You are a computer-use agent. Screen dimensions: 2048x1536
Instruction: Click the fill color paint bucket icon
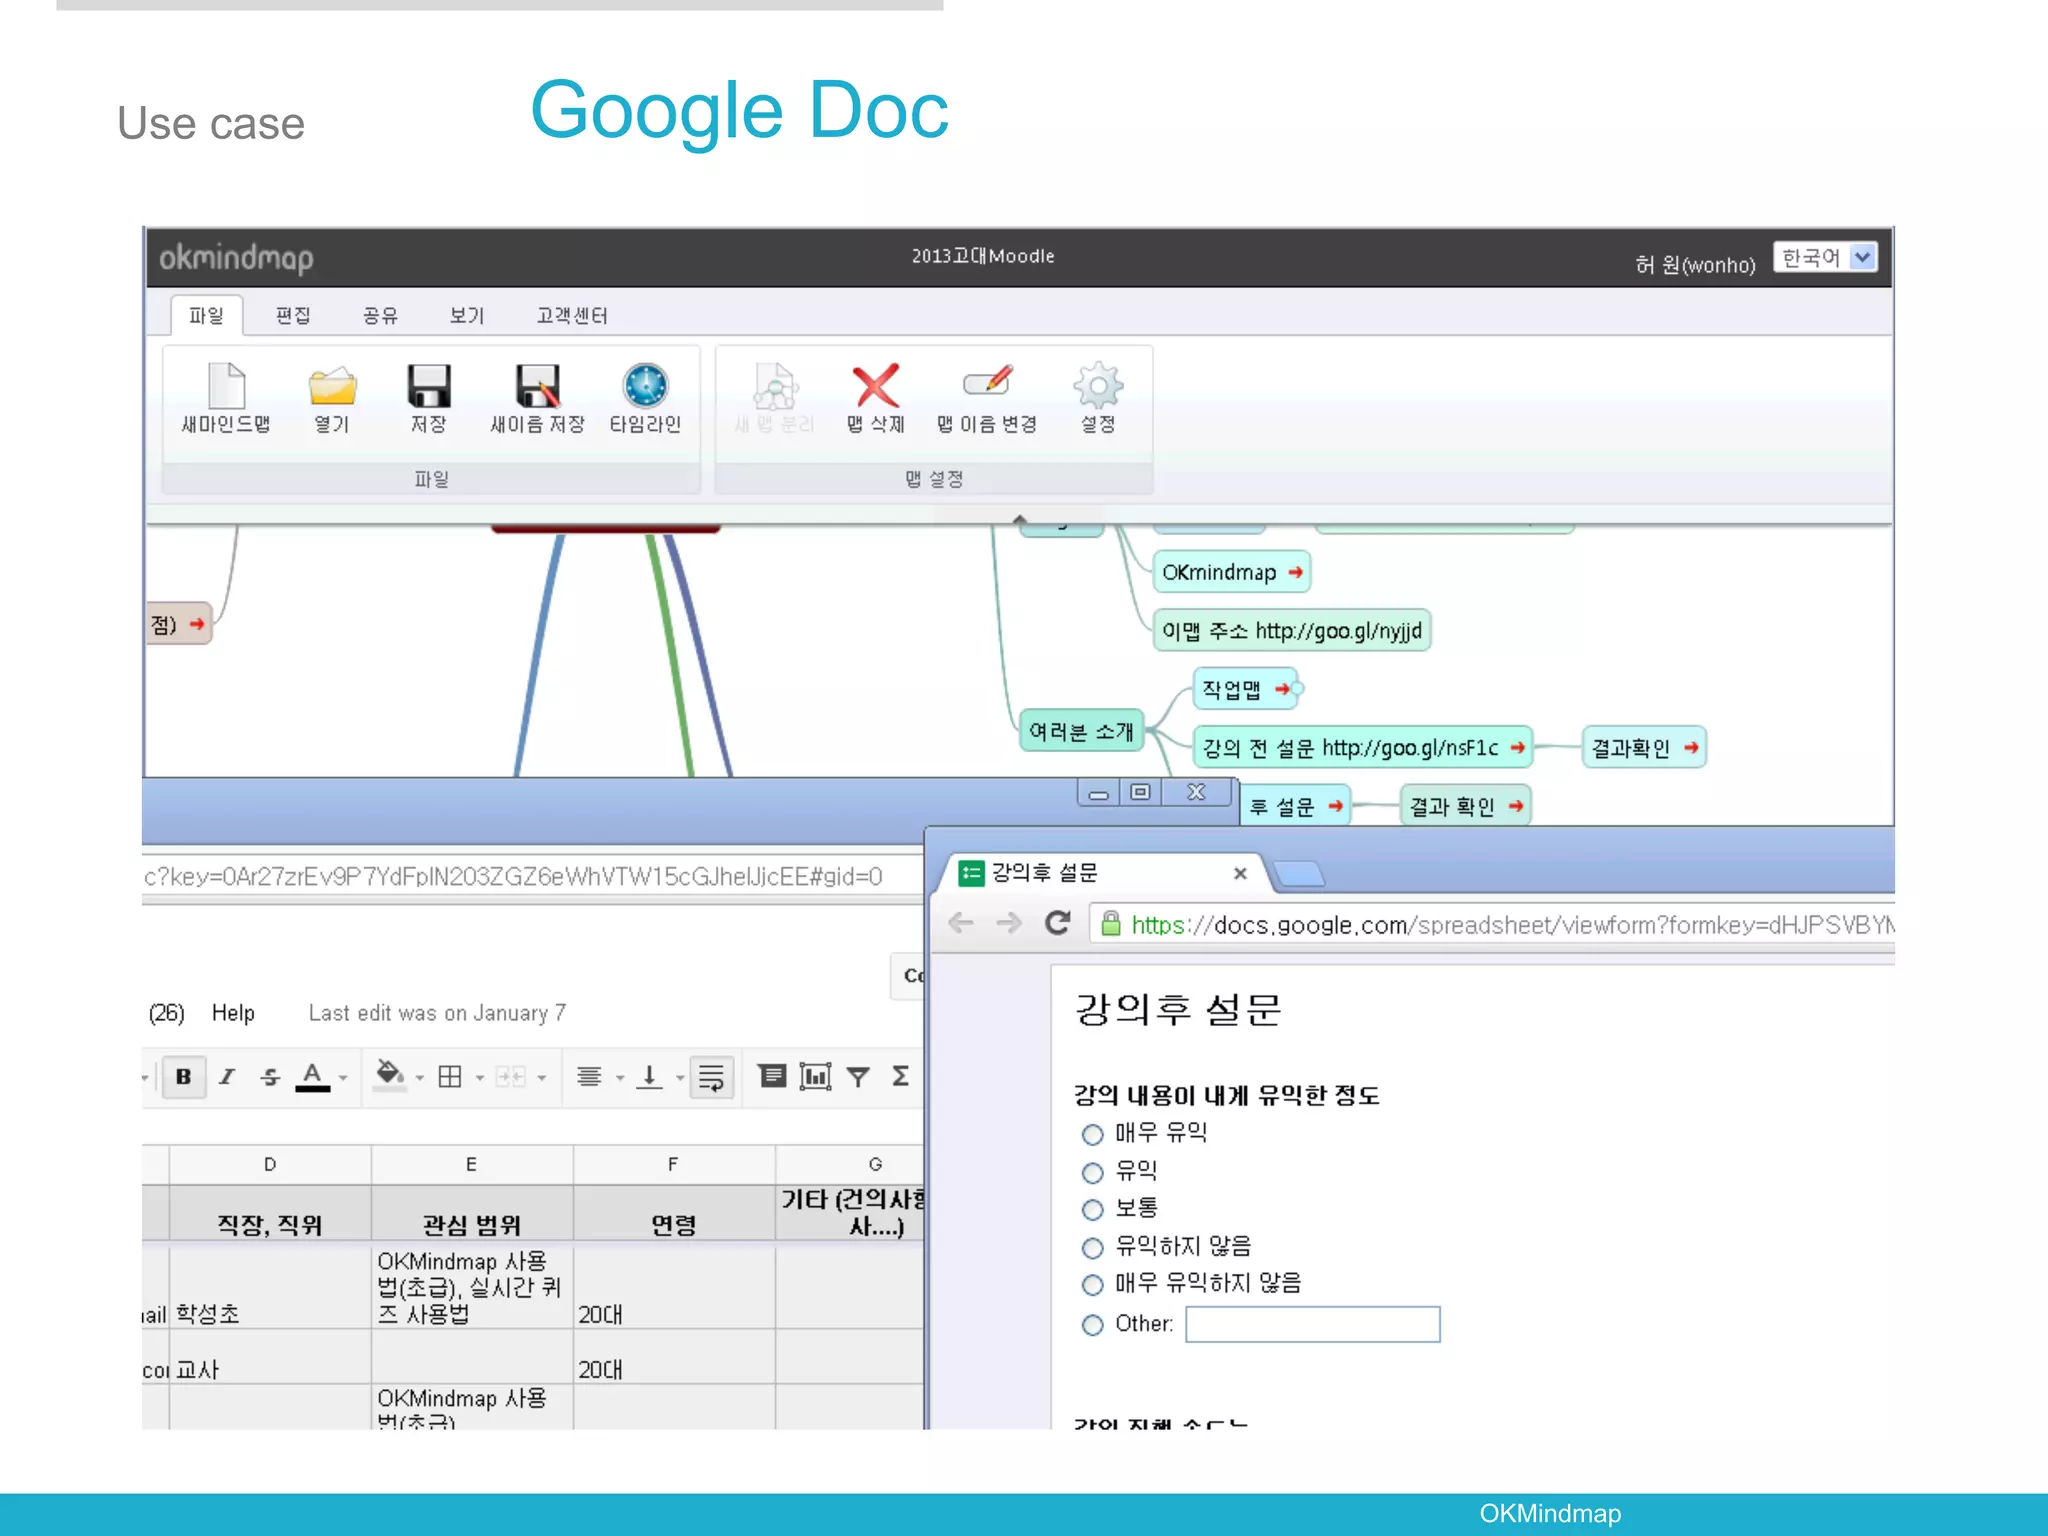tap(389, 1077)
